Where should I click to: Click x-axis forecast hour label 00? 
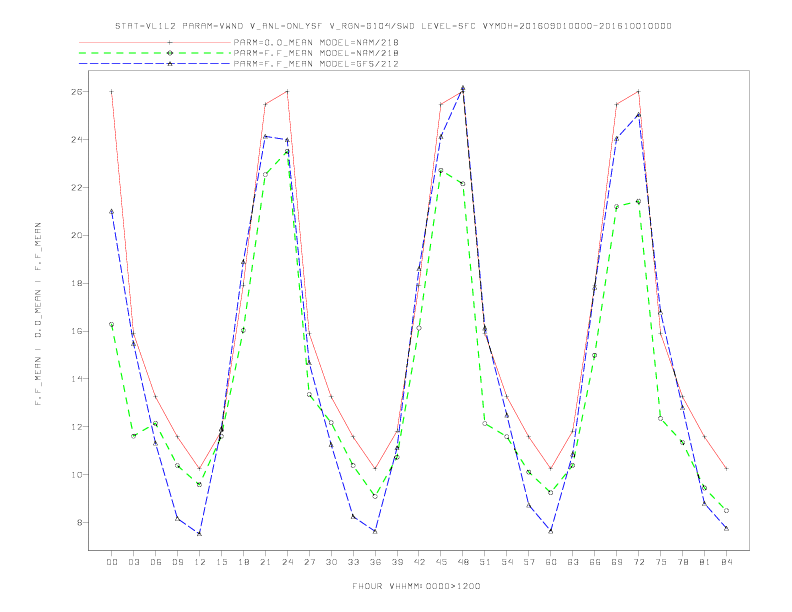(112, 562)
